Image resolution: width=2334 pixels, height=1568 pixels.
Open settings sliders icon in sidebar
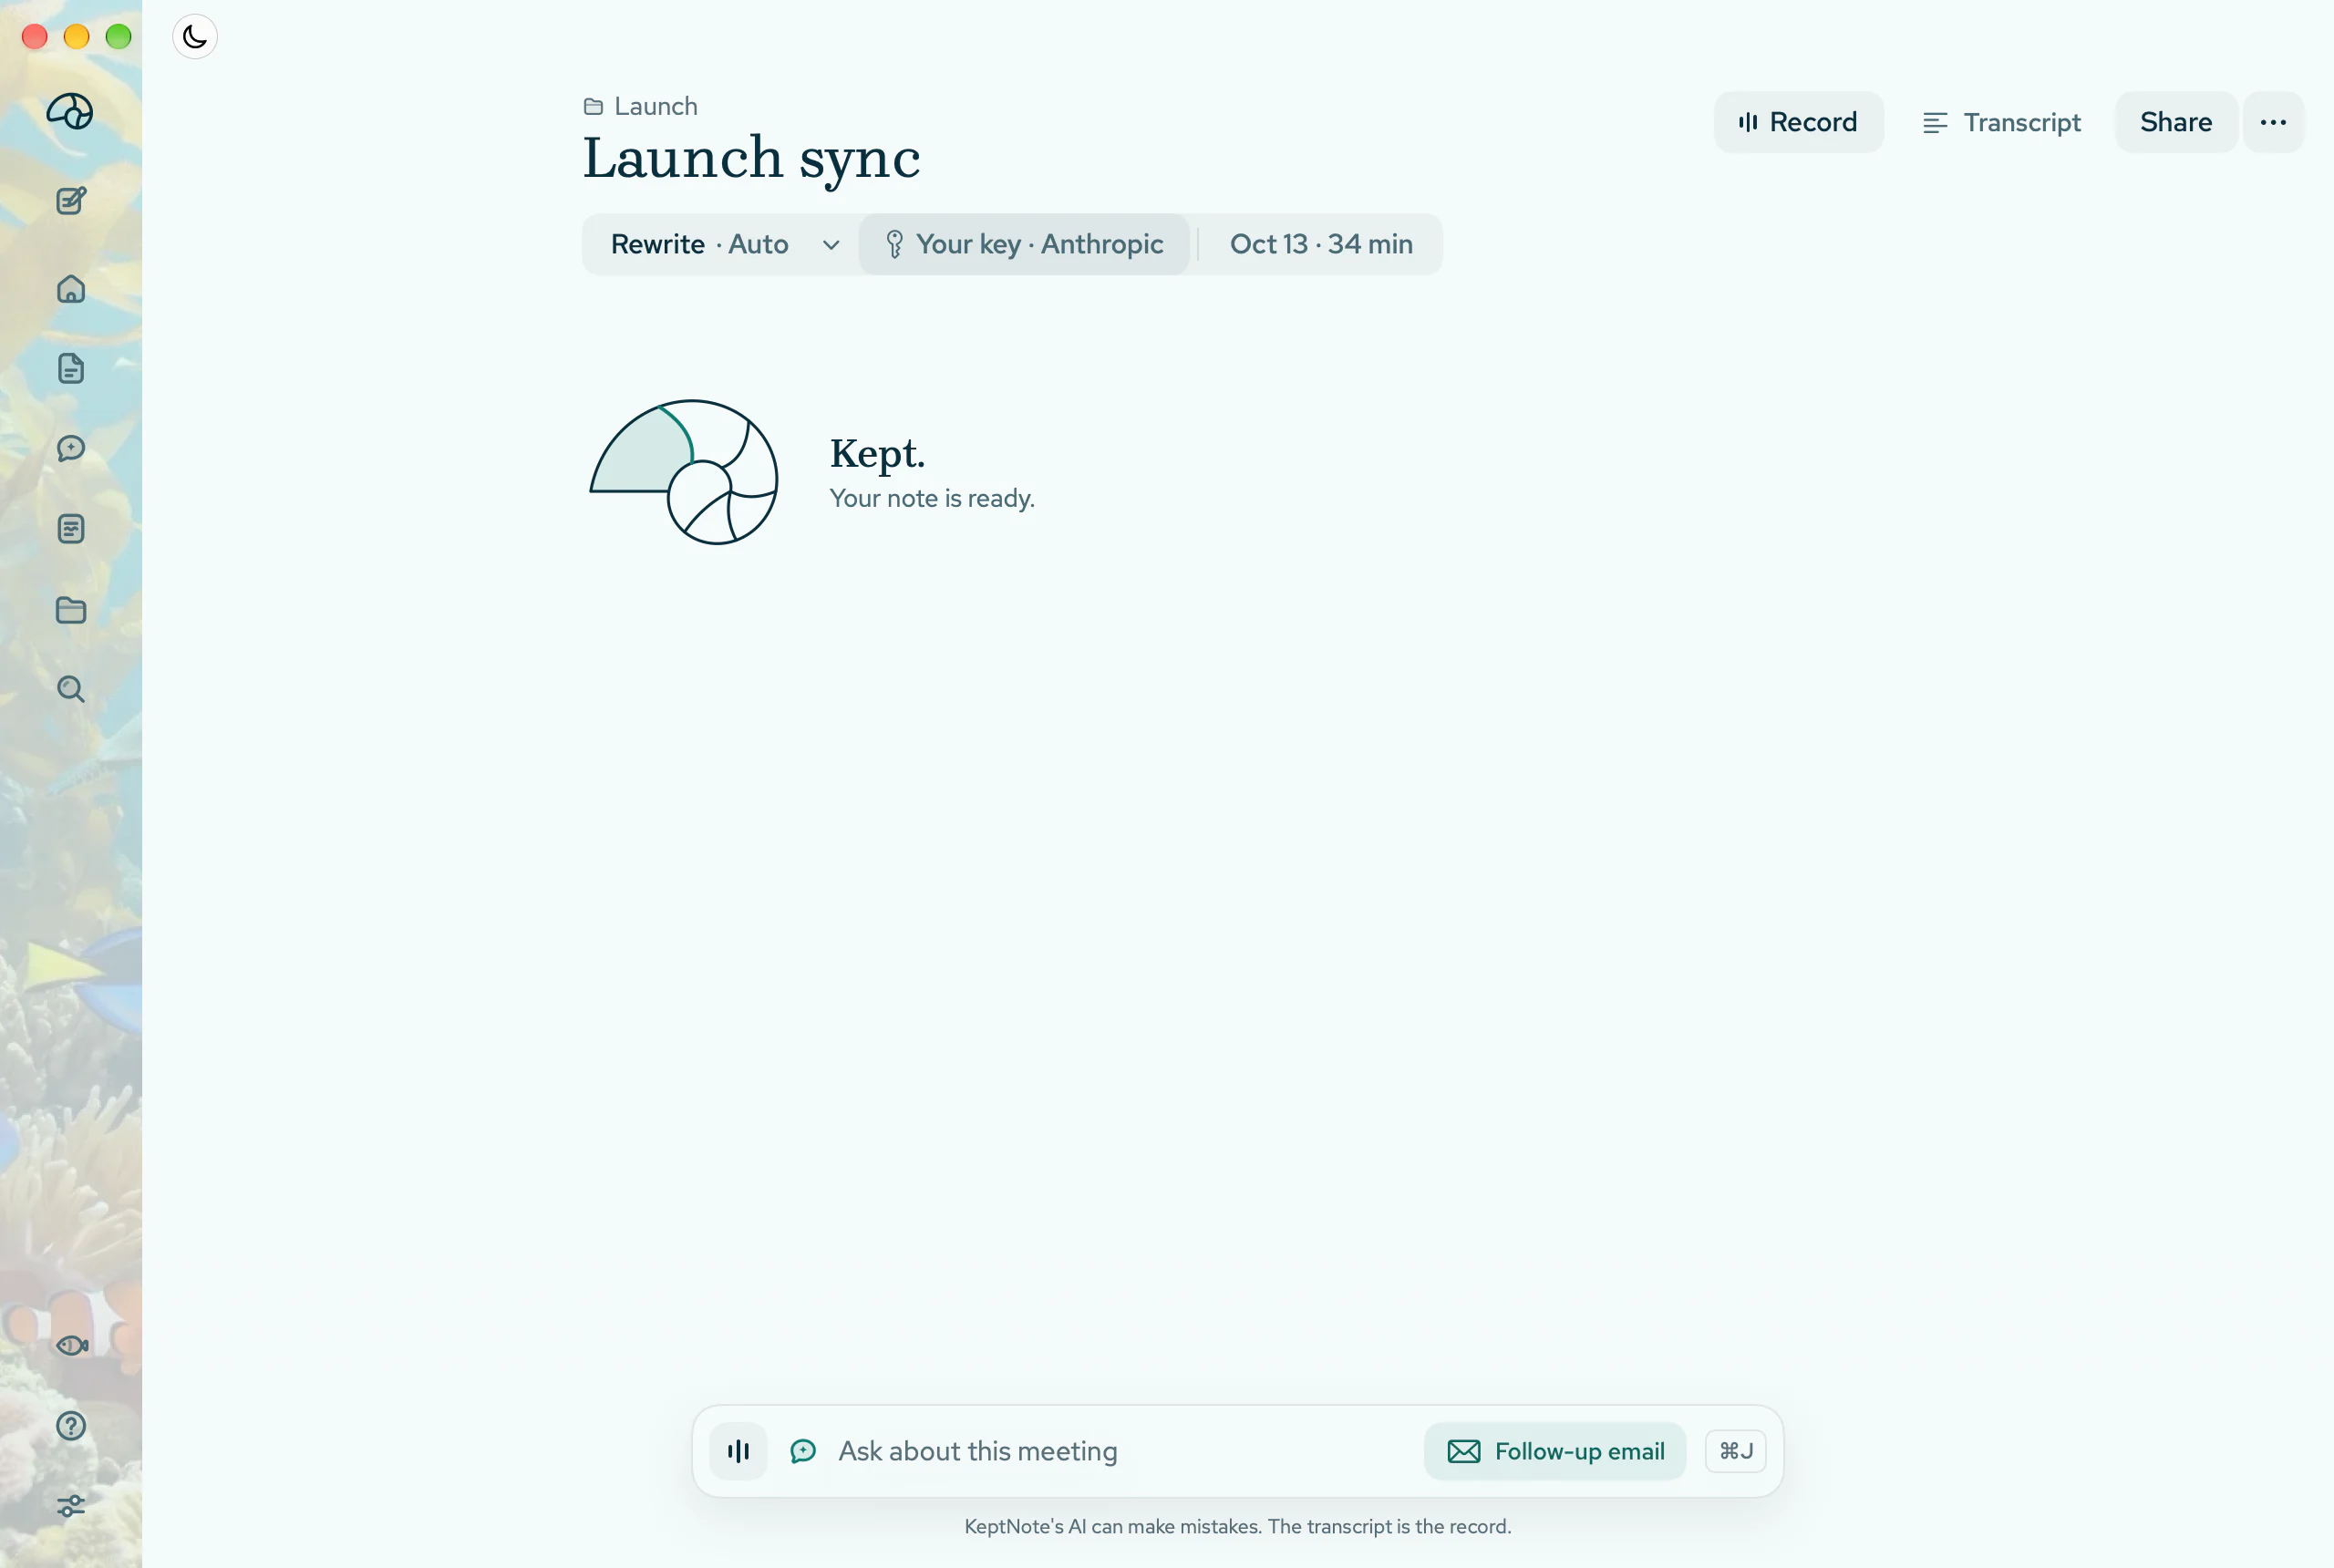point(71,1505)
